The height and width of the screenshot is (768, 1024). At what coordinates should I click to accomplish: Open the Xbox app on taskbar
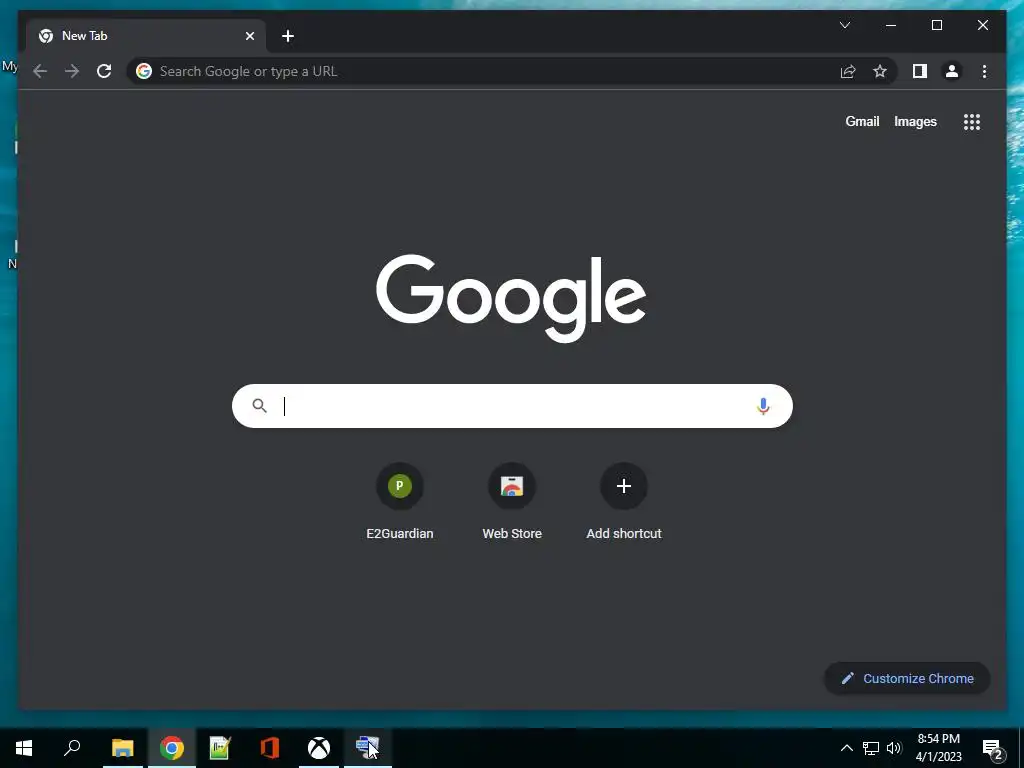319,748
